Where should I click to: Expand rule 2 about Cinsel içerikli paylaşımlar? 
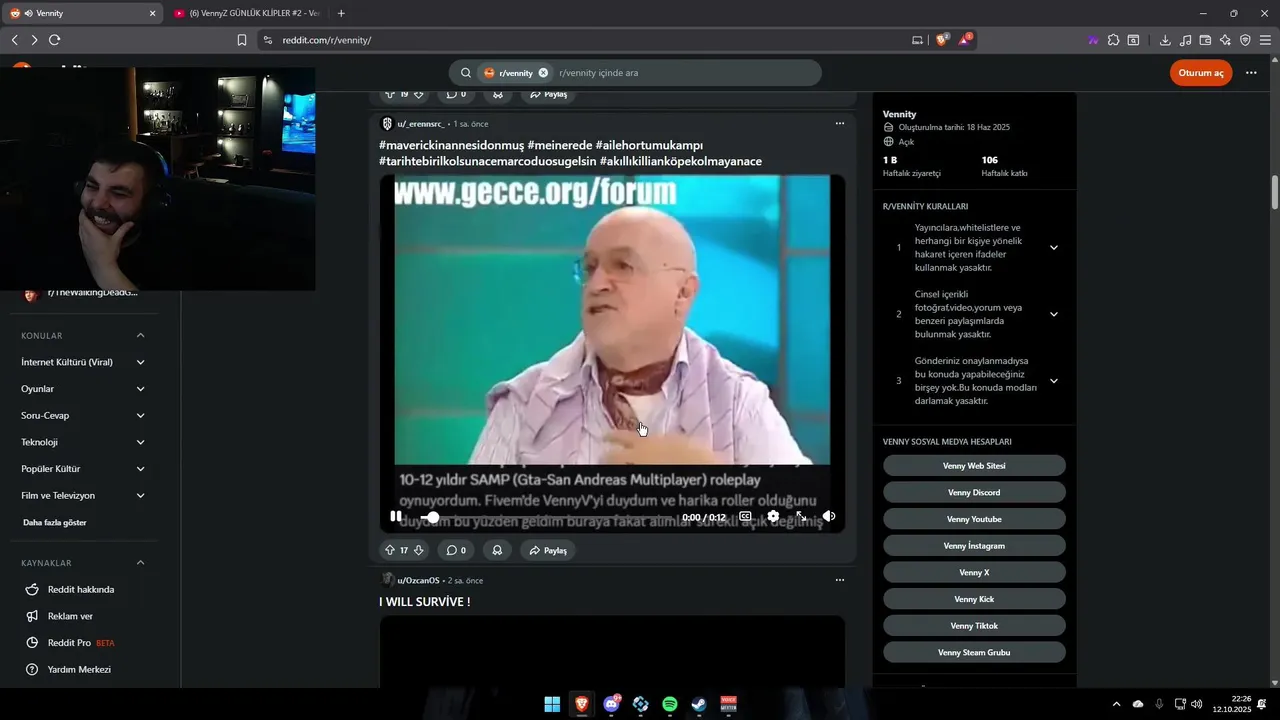coord(1053,314)
